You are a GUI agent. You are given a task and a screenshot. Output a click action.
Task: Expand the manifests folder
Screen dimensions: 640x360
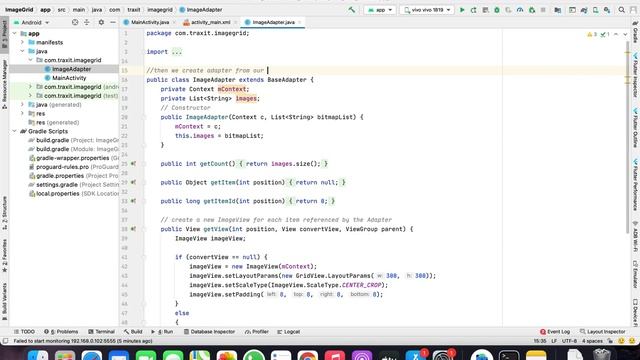point(22,42)
